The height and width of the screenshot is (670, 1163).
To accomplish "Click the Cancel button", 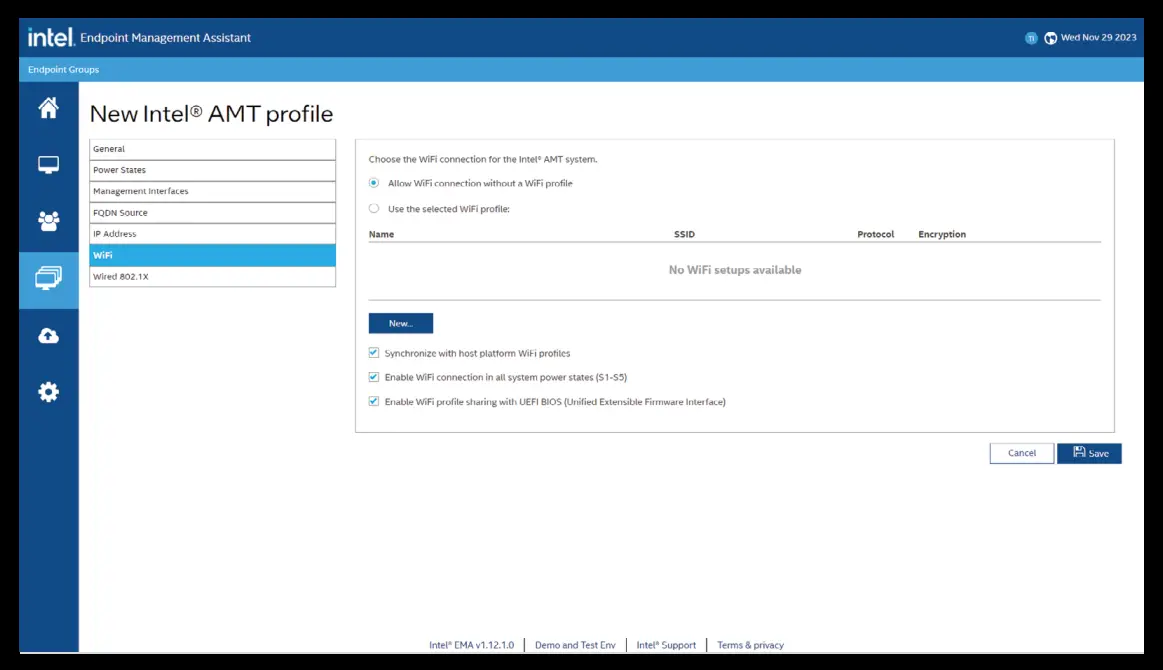I will pos(1021,453).
